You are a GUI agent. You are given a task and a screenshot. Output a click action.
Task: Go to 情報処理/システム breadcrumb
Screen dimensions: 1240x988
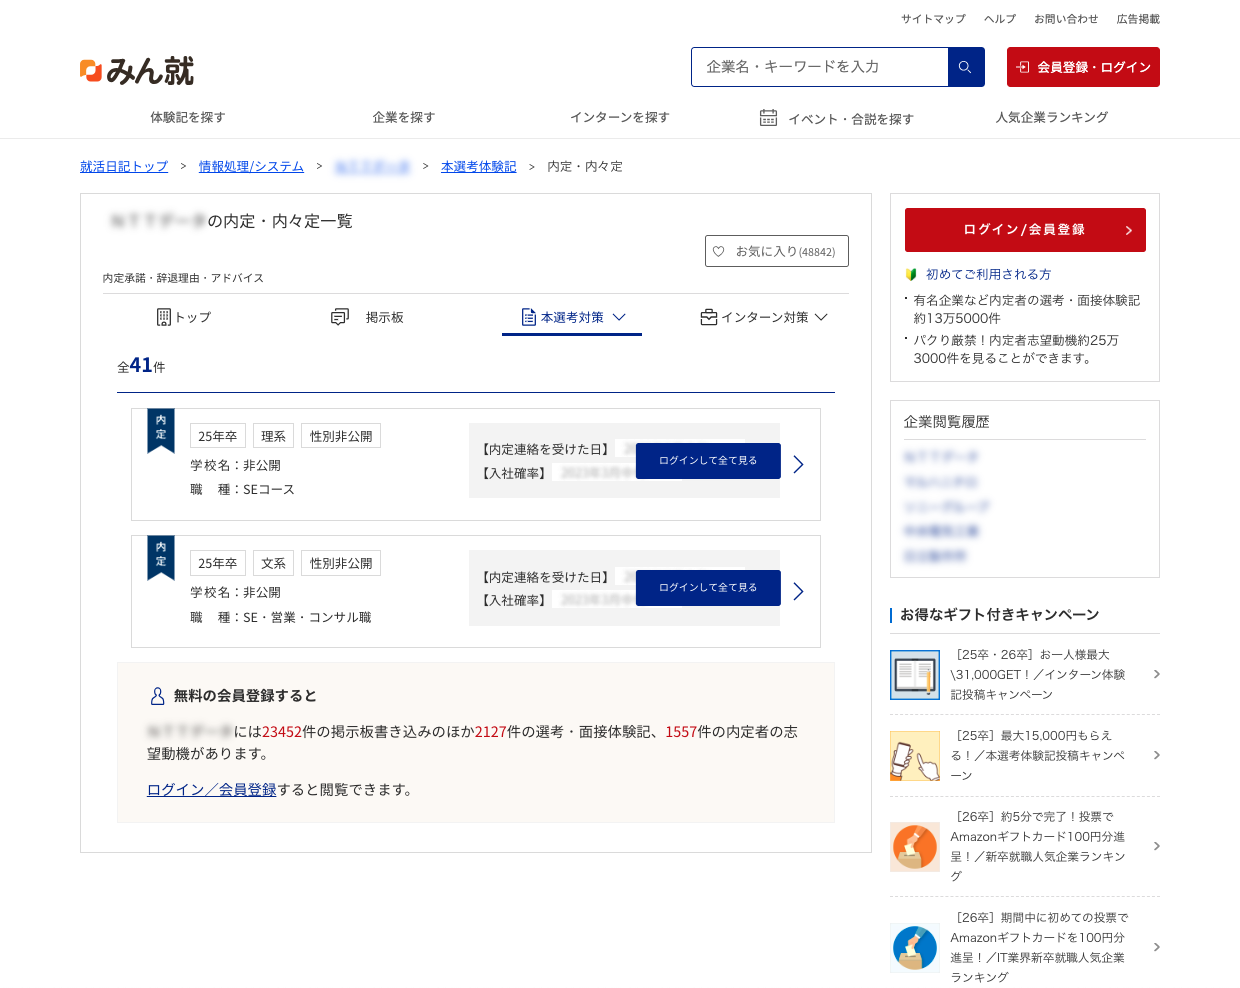tap(251, 167)
